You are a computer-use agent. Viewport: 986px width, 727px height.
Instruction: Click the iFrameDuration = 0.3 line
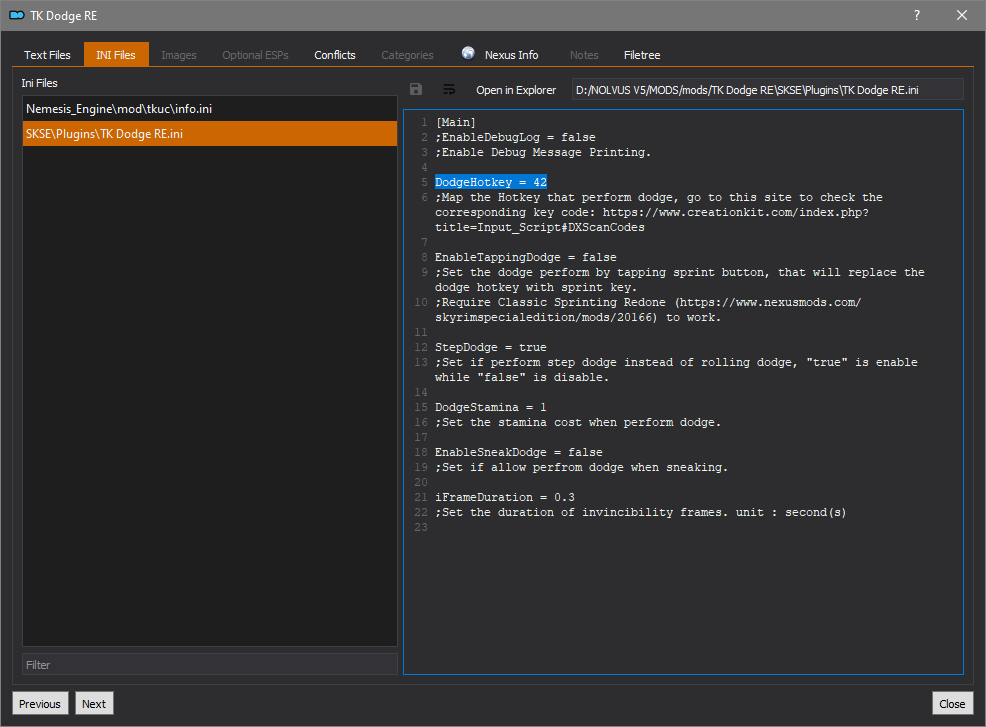(x=504, y=497)
